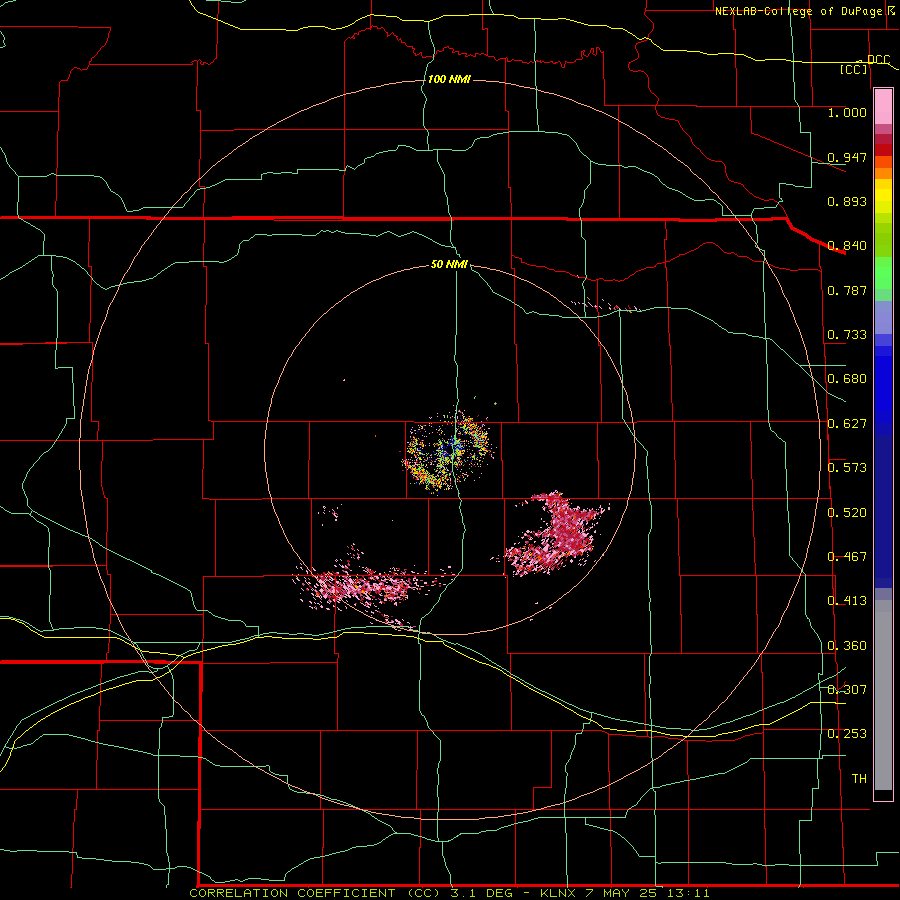
Task: Click the 0.680 legend value
Action: pos(847,379)
